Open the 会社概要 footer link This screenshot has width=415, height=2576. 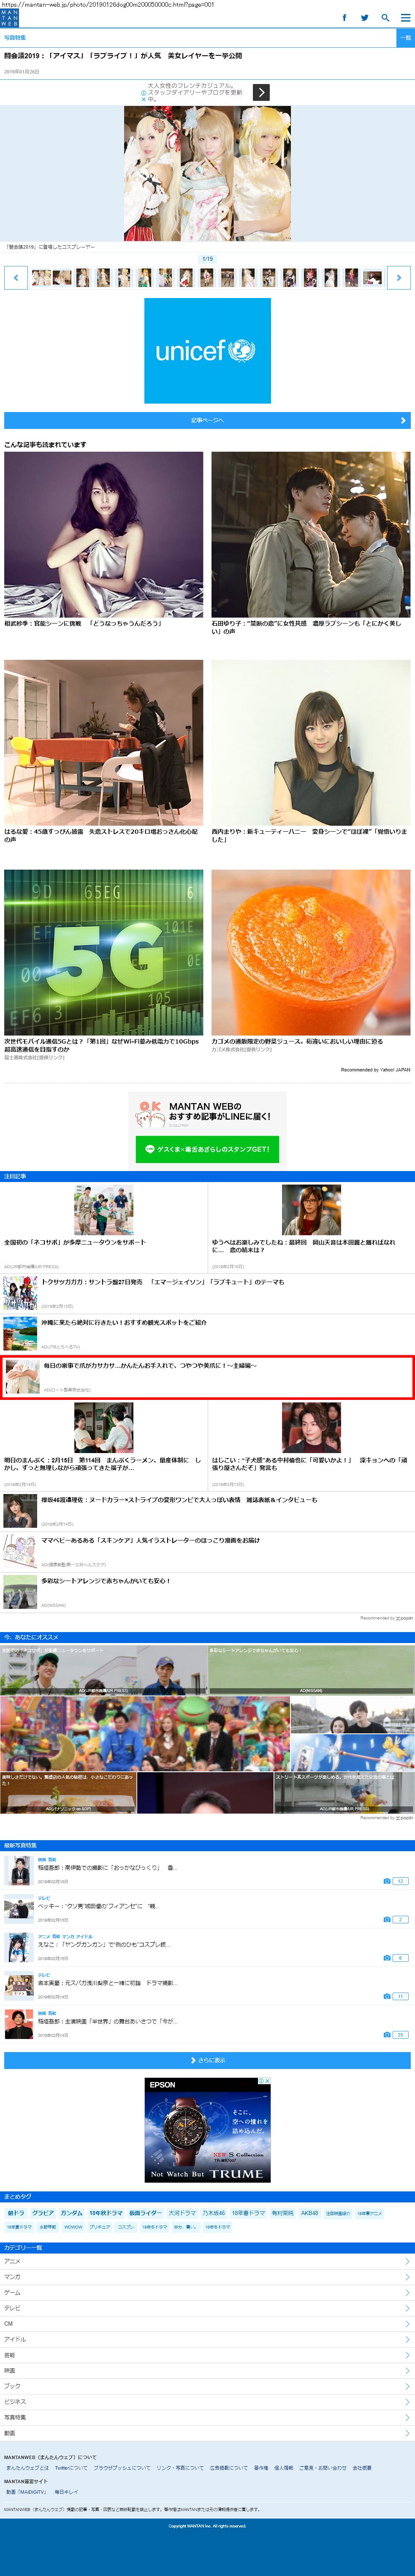tap(362, 2468)
